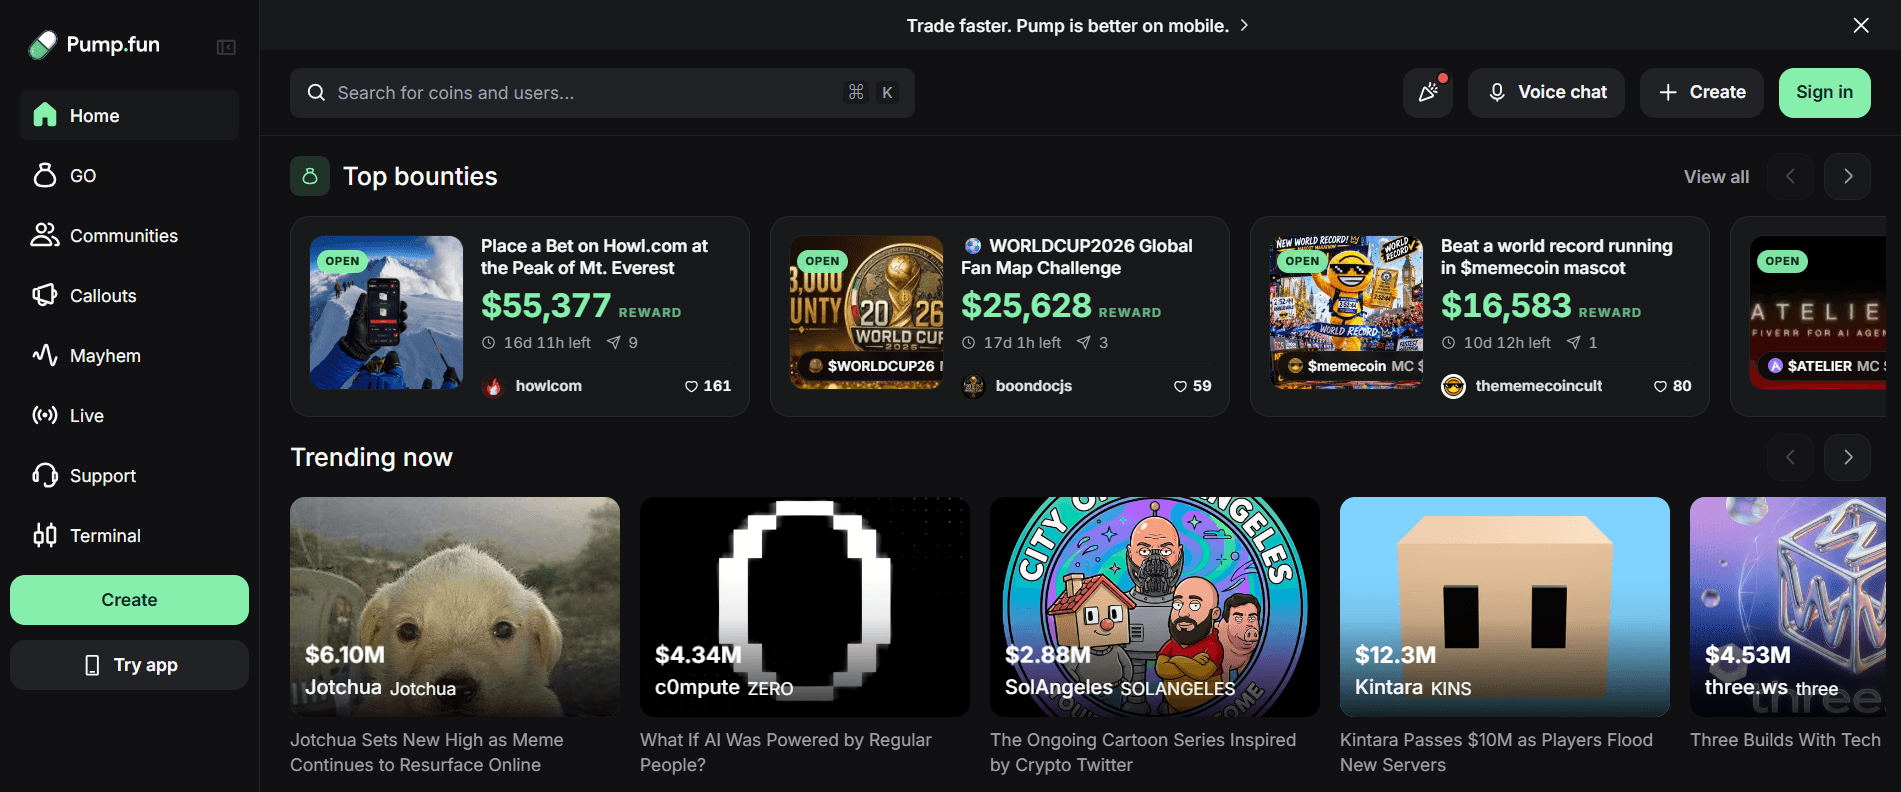Image resolution: width=1901 pixels, height=792 pixels.
Task: Open the Support page
Action: [129, 475]
